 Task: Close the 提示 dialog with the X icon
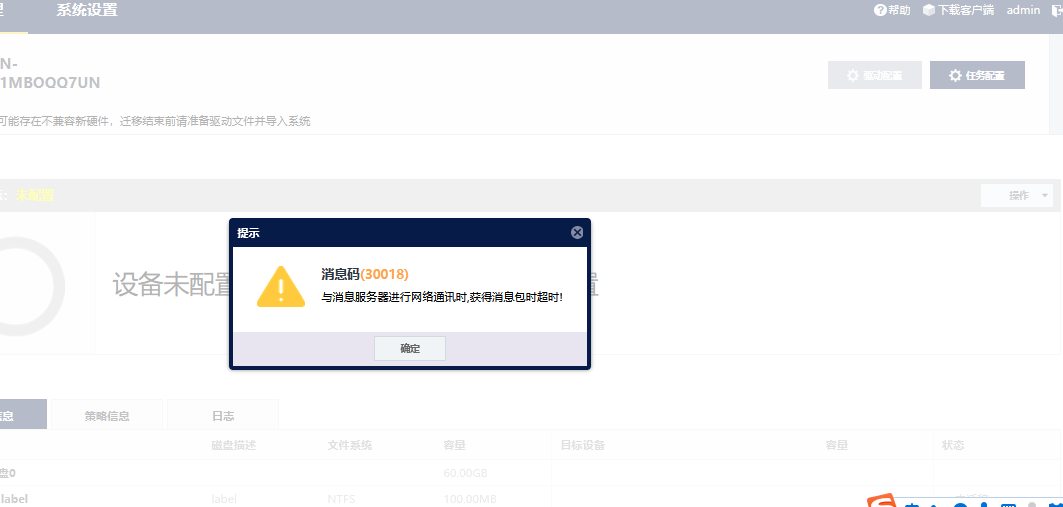coord(577,232)
